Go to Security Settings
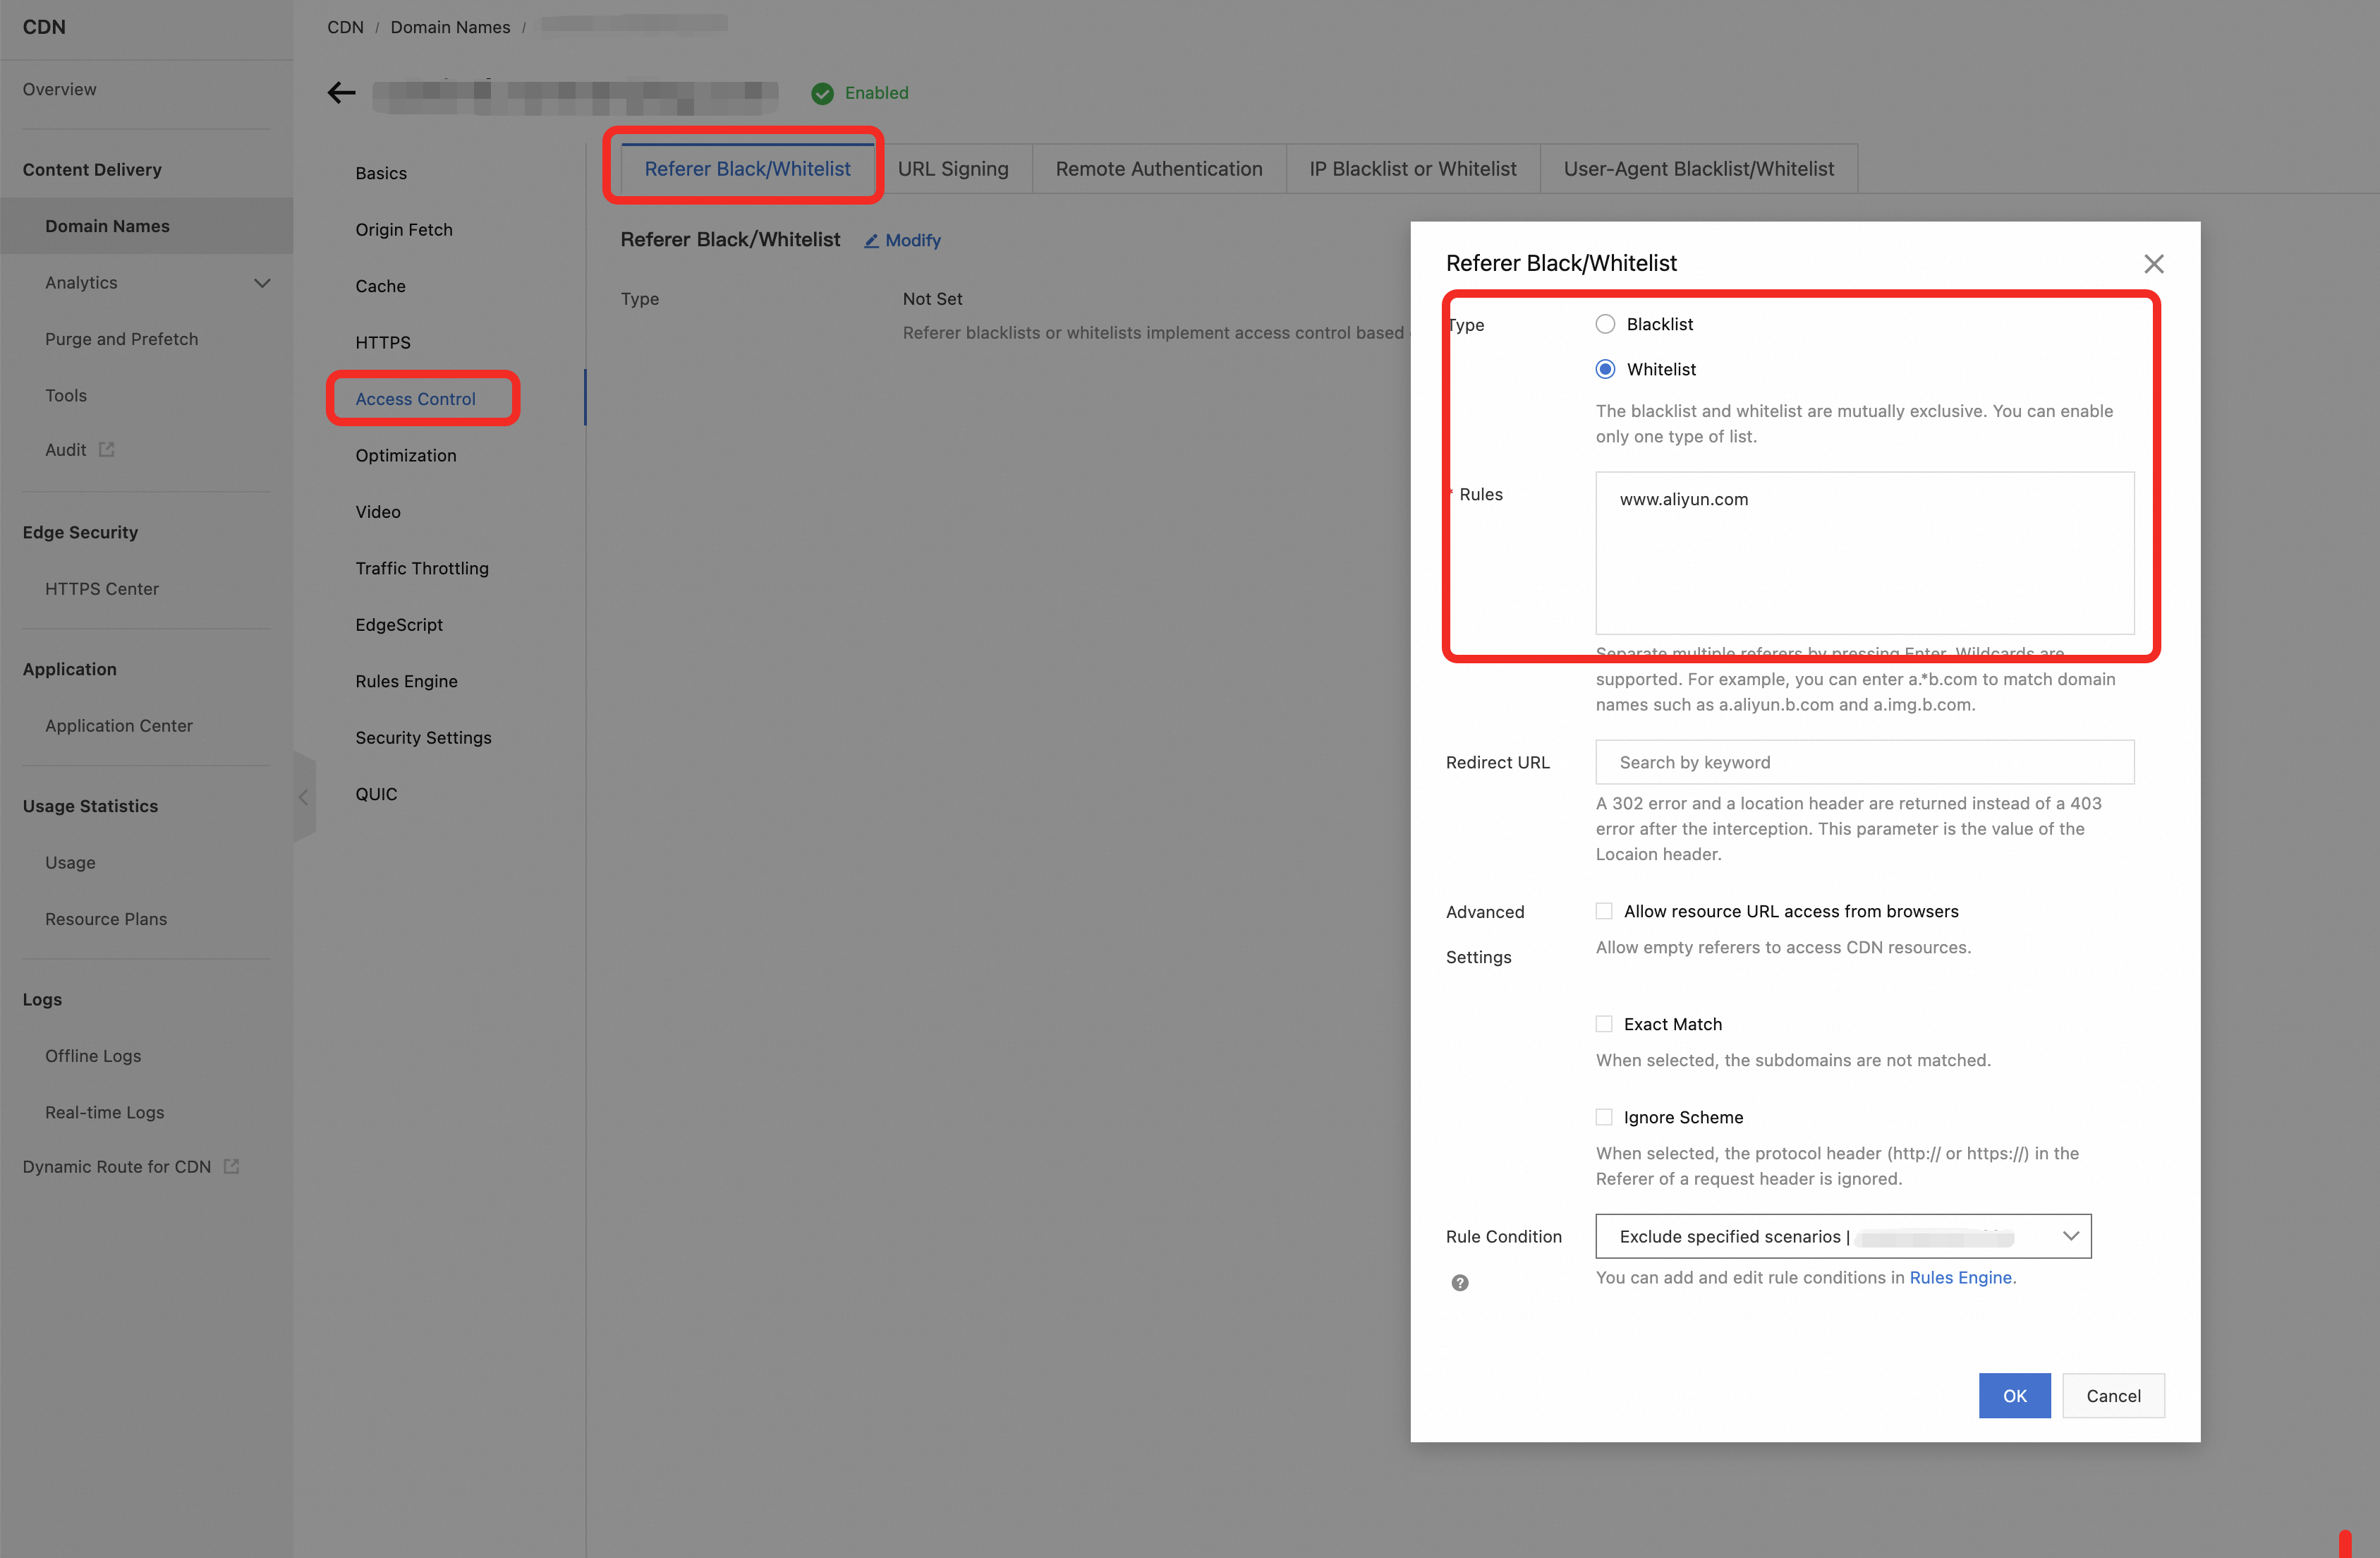Viewport: 2380px width, 1558px height. pos(423,738)
